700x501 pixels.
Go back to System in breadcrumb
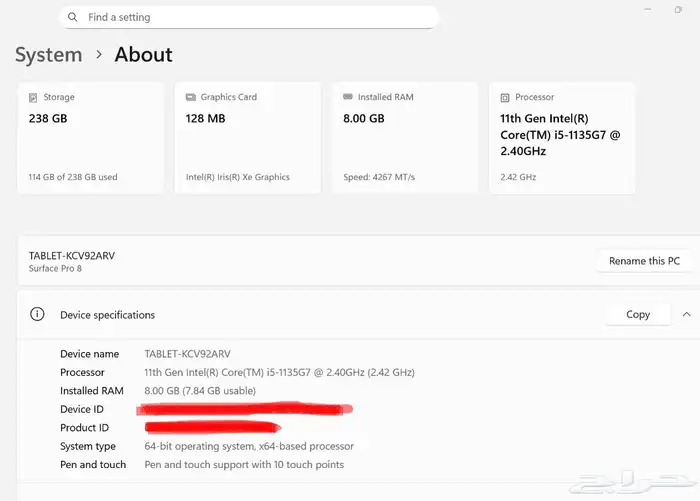[48, 55]
